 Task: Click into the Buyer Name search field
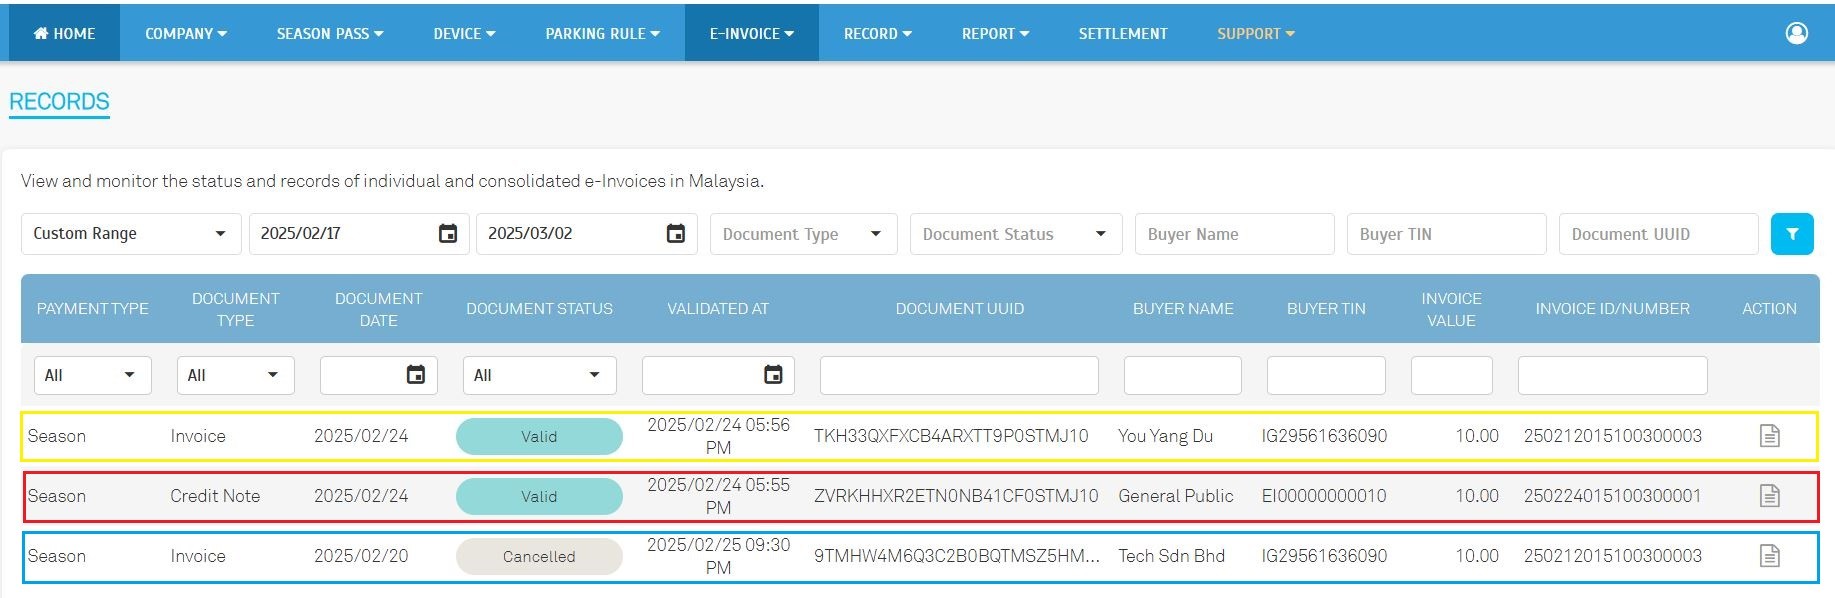click(x=1234, y=234)
